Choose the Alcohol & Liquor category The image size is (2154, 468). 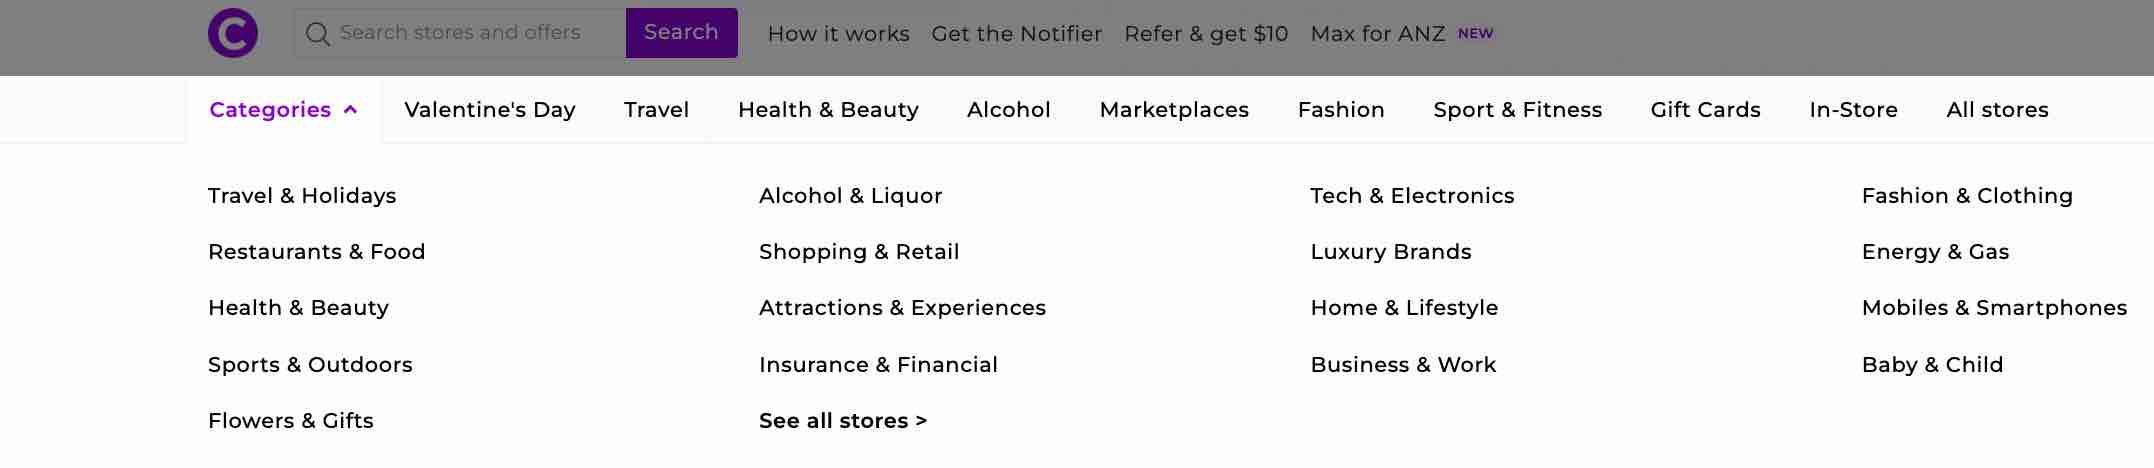point(850,196)
